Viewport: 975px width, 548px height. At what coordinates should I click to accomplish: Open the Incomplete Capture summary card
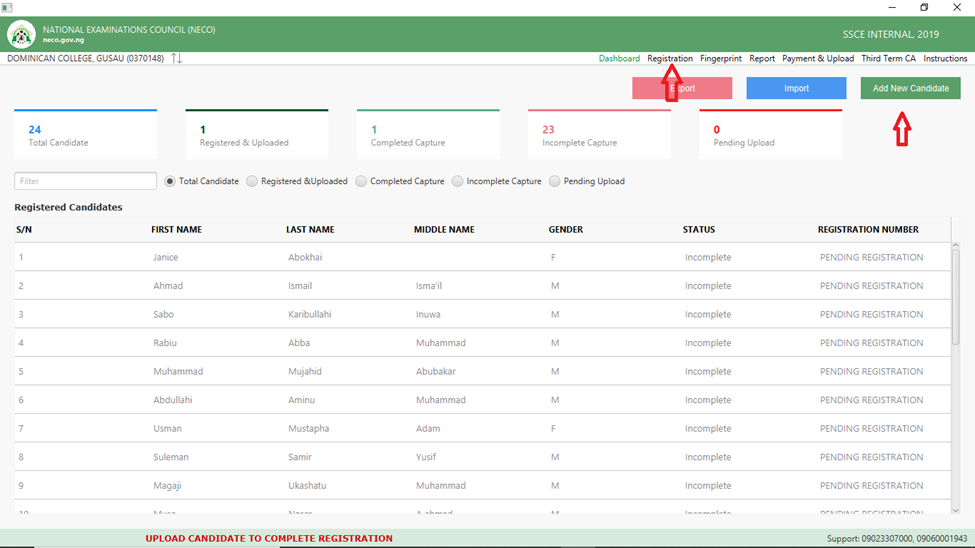pyautogui.click(x=598, y=135)
